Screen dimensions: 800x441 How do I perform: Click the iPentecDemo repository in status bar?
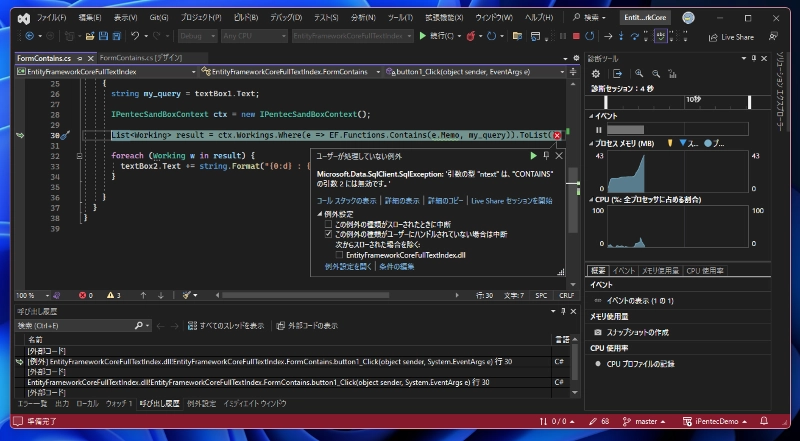pos(714,422)
